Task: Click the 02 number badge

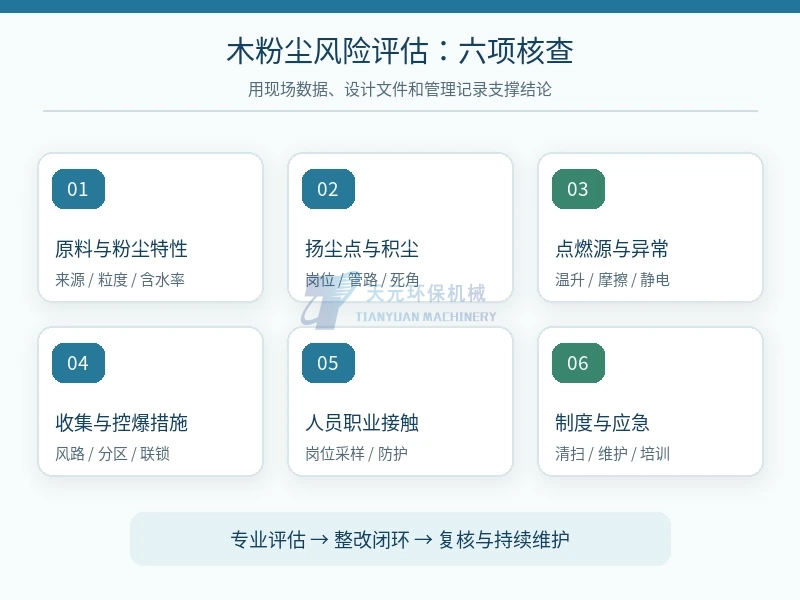Action: 328,189
